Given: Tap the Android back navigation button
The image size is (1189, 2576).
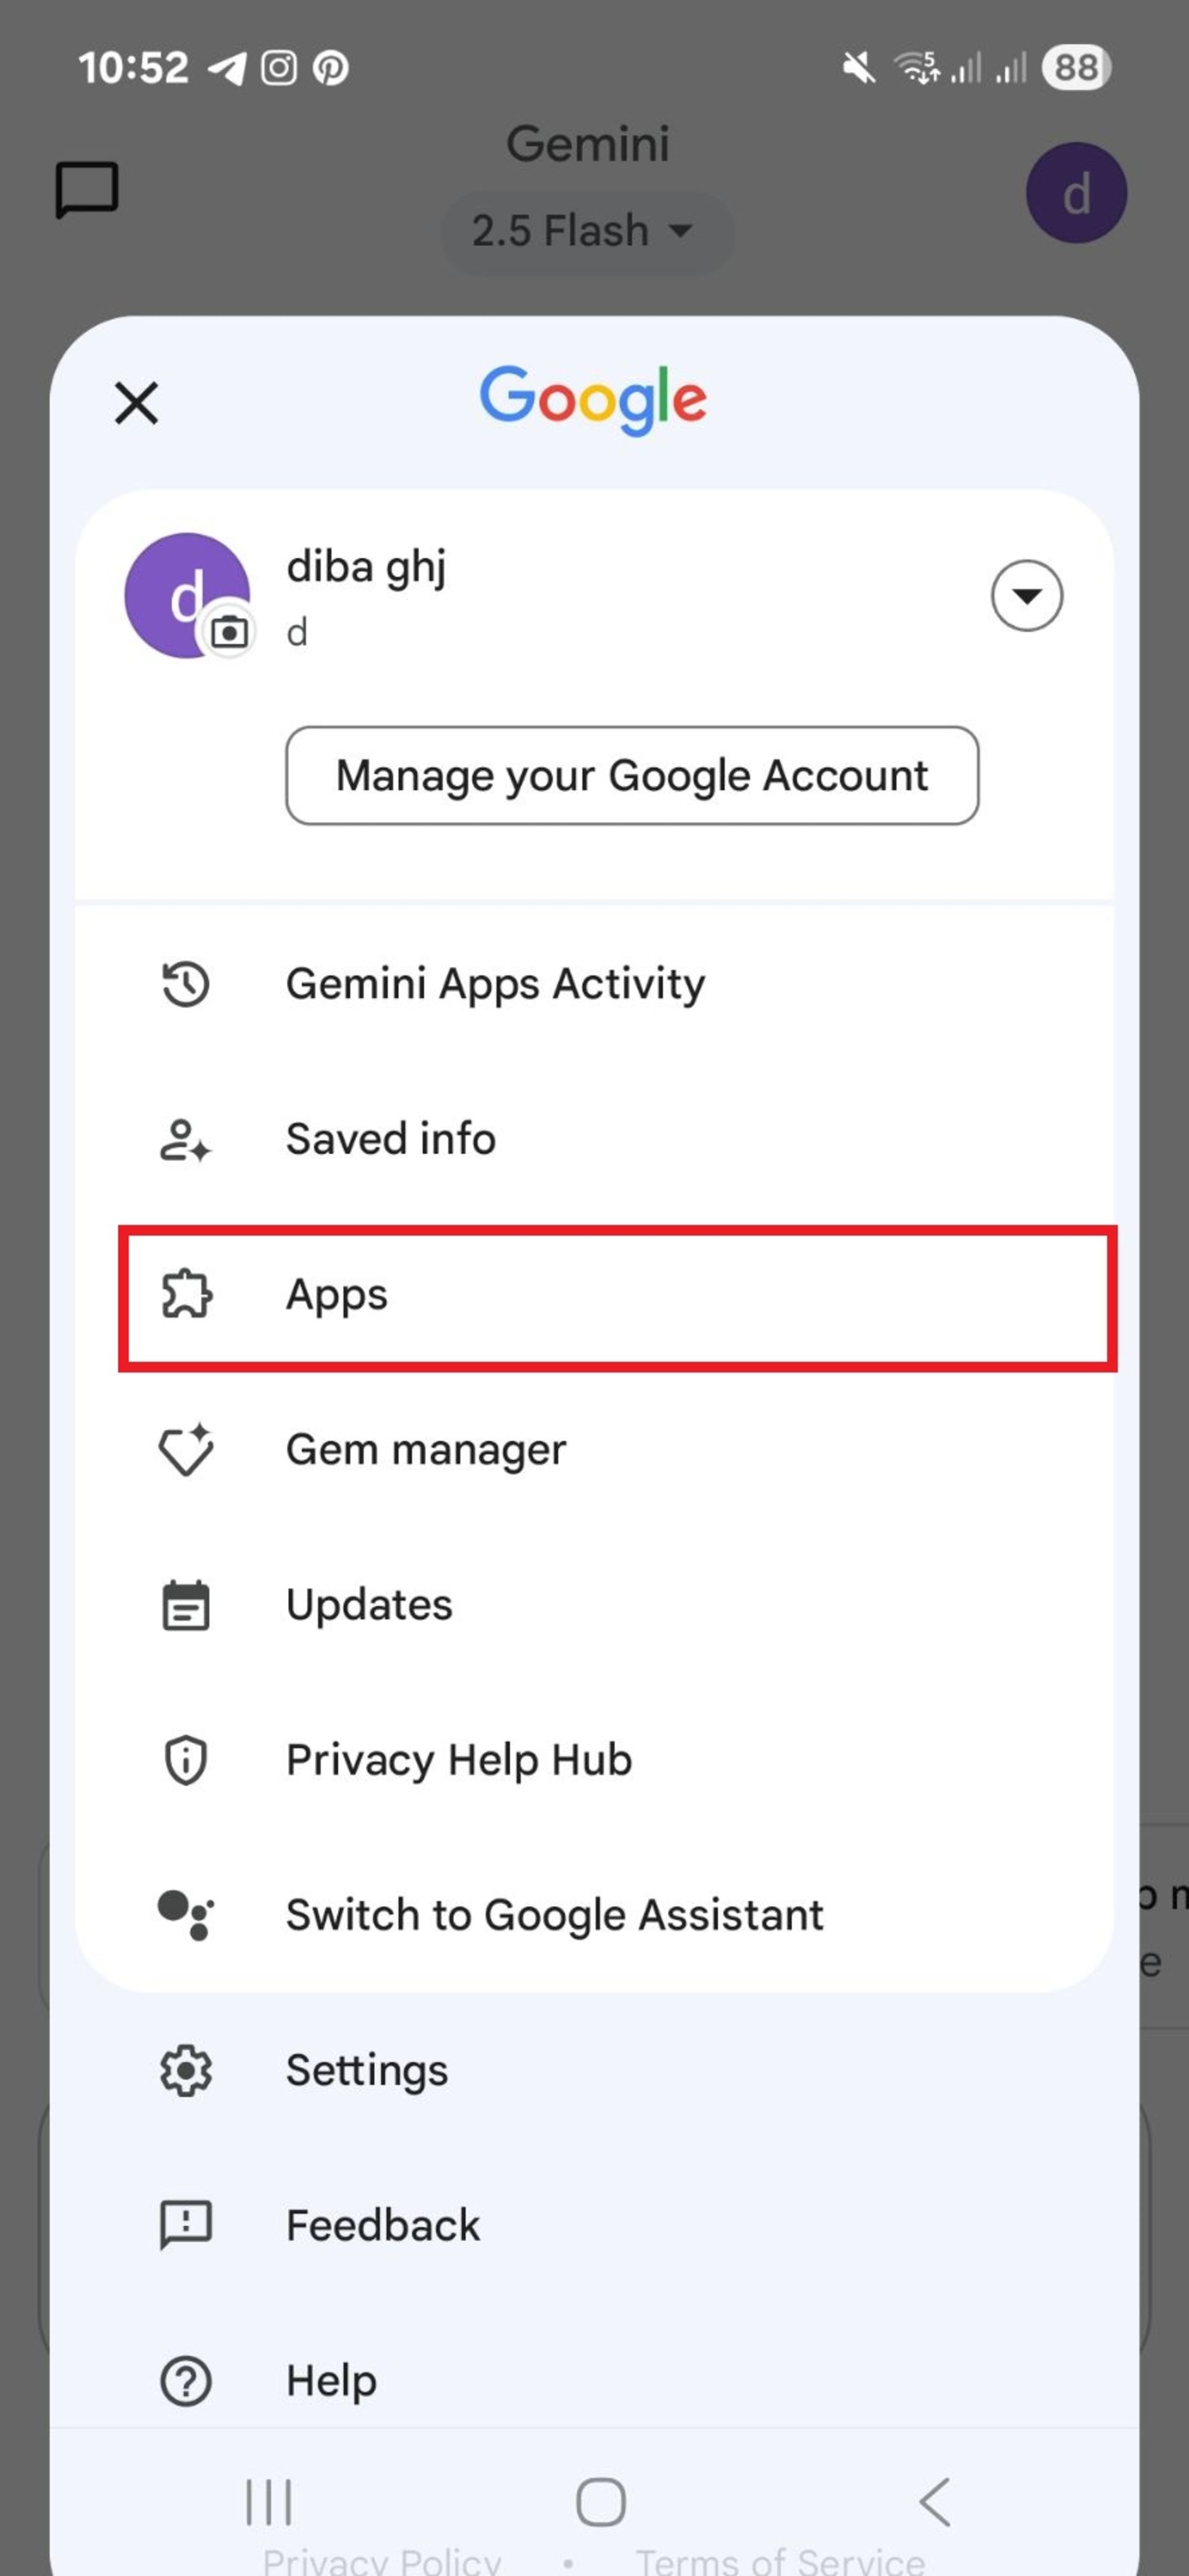Looking at the screenshot, I should click(x=934, y=2502).
